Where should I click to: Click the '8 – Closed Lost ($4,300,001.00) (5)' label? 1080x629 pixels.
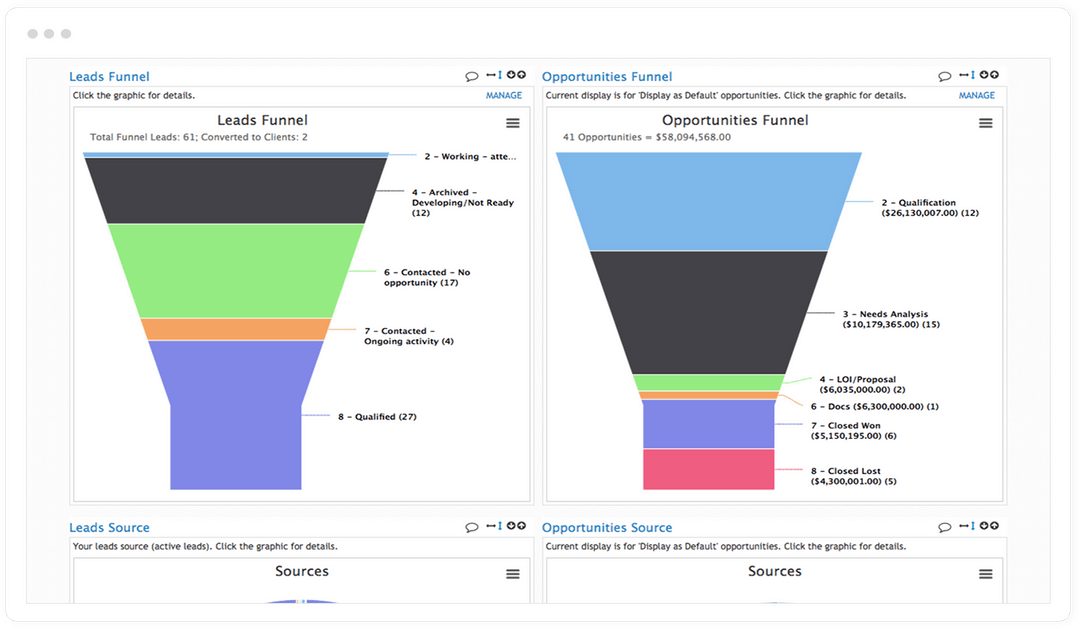(854, 477)
